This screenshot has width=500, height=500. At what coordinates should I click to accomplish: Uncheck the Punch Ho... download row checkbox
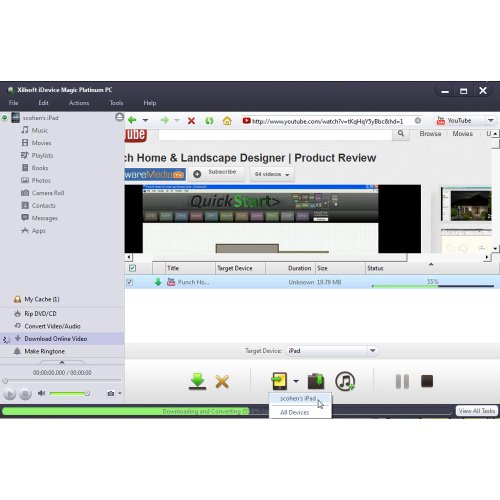(130, 282)
